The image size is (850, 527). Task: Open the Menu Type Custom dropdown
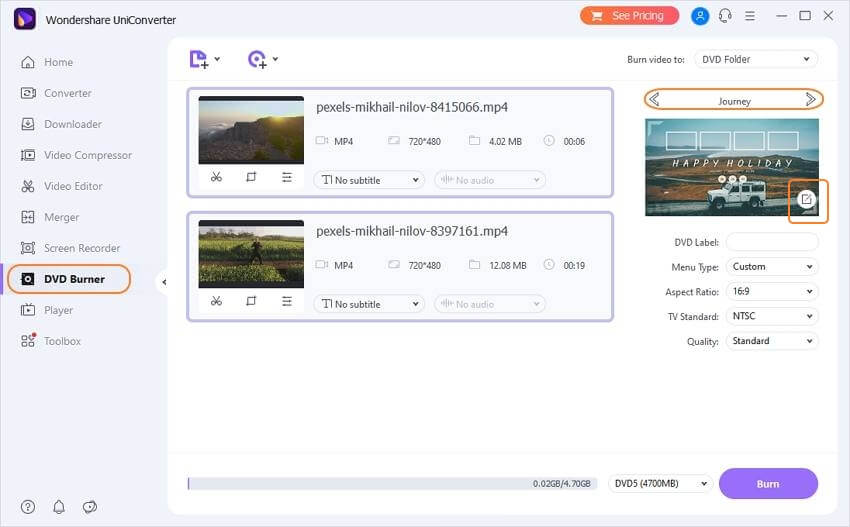pos(772,267)
